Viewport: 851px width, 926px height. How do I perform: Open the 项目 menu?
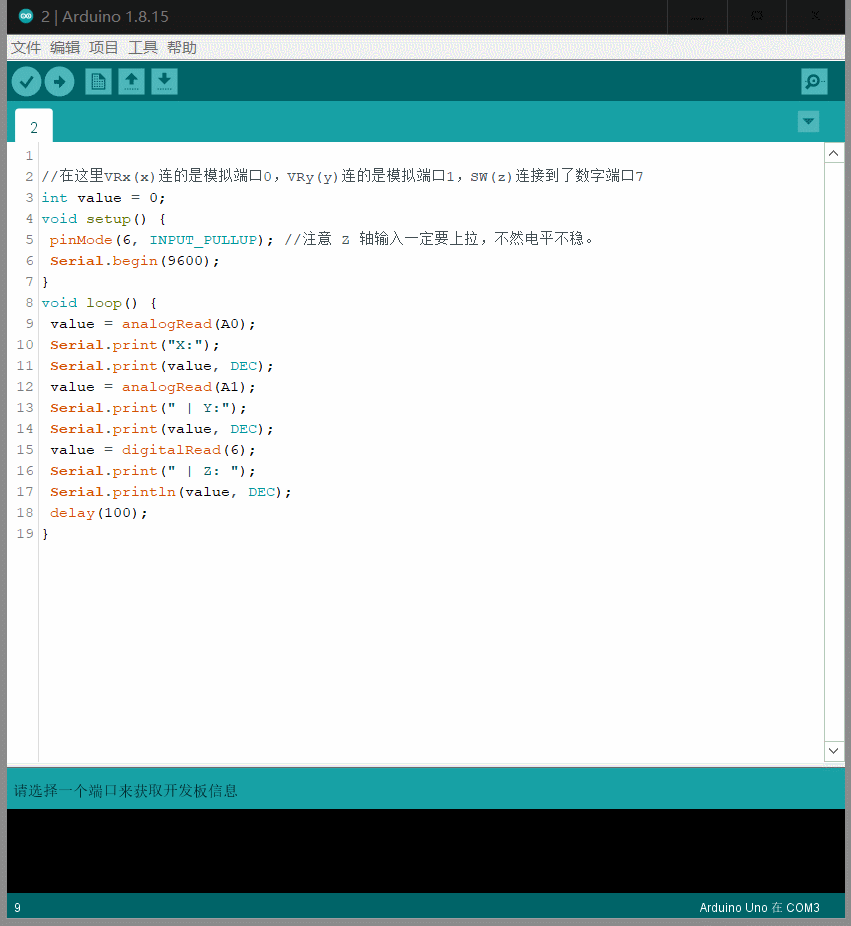click(x=104, y=47)
